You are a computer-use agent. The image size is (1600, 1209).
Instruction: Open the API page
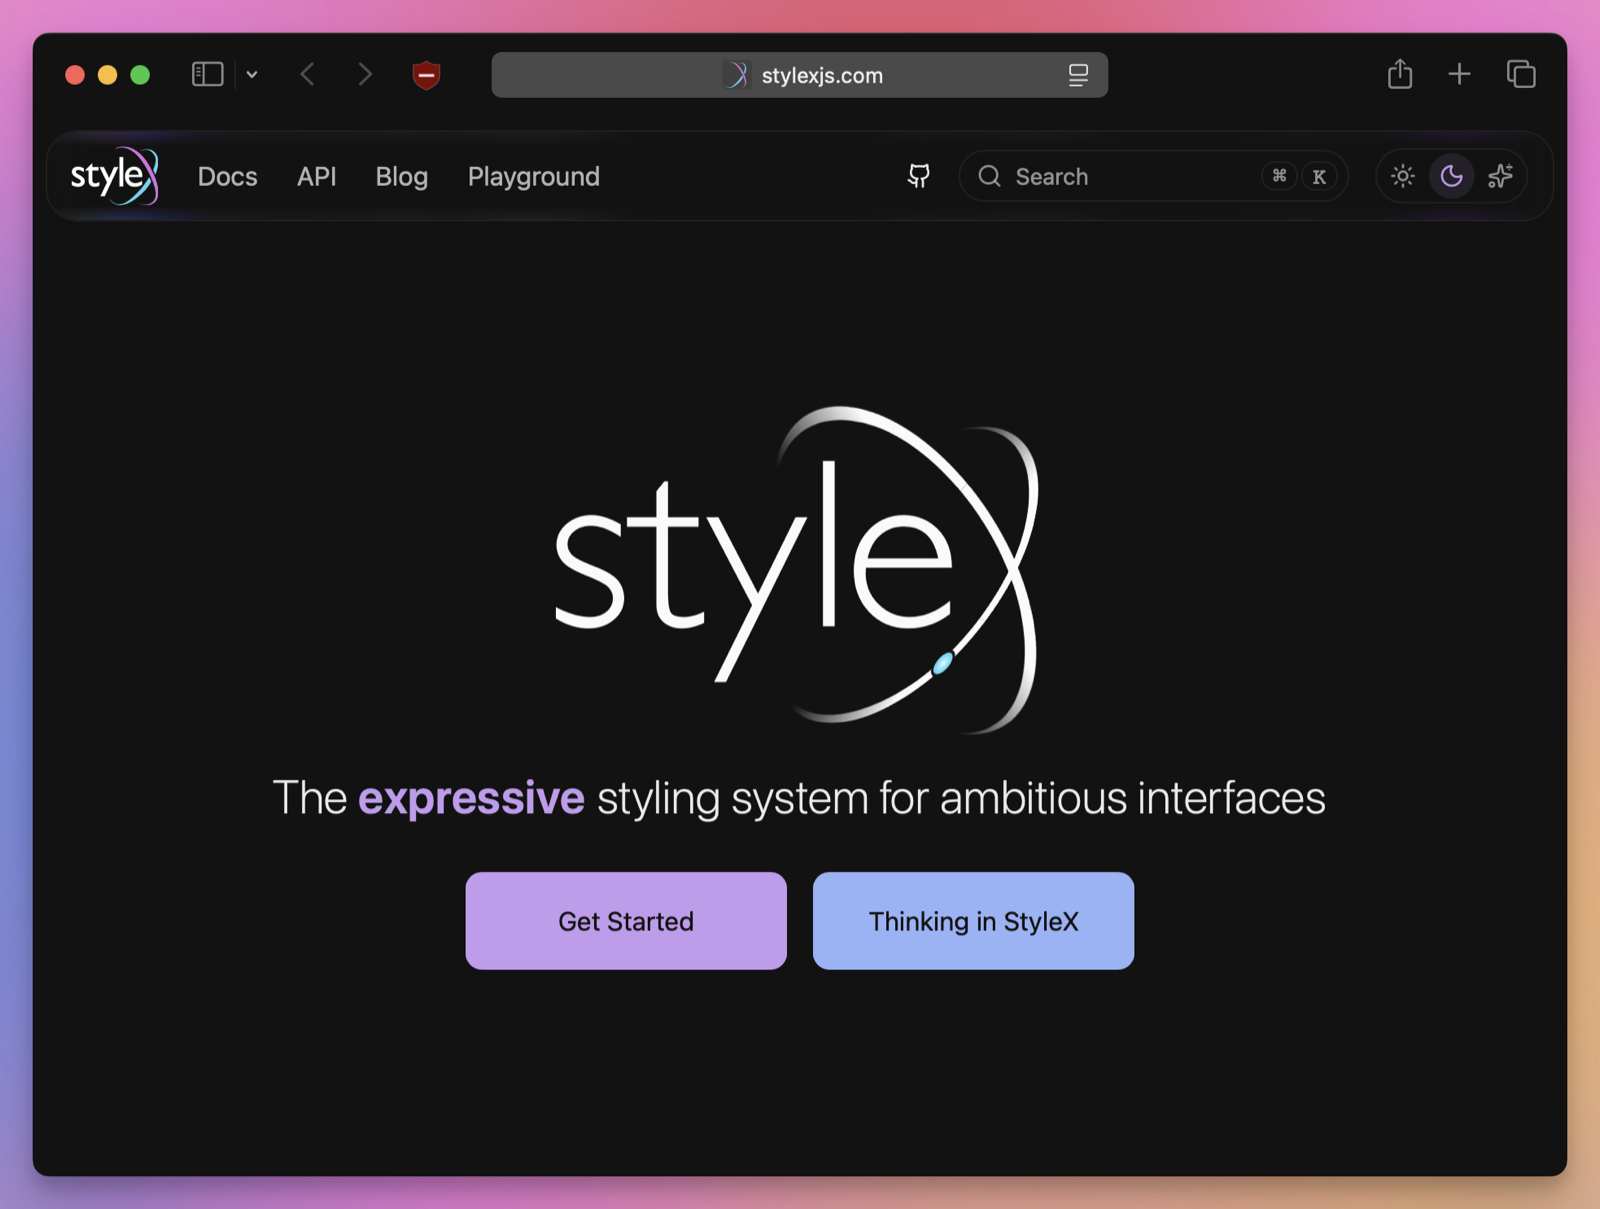316,177
